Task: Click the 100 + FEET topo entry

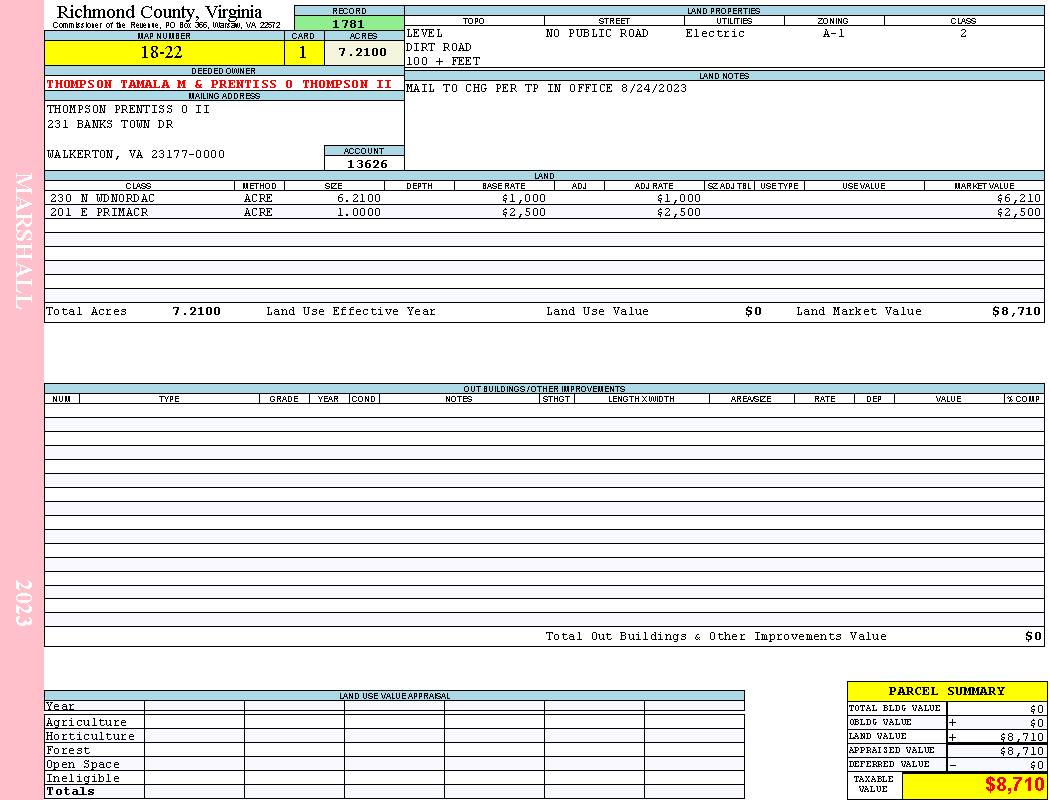Action: pyautogui.click(x=443, y=62)
